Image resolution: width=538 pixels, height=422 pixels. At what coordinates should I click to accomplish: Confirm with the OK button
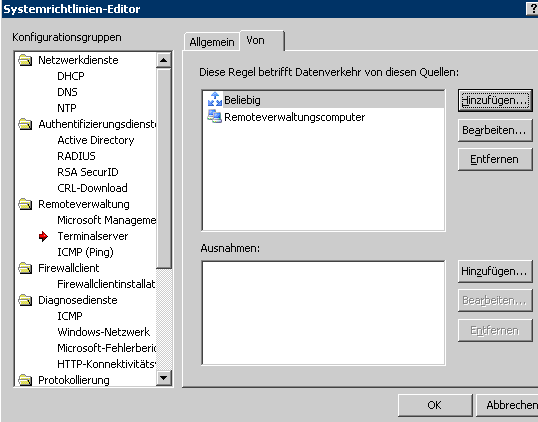[x=435, y=405]
